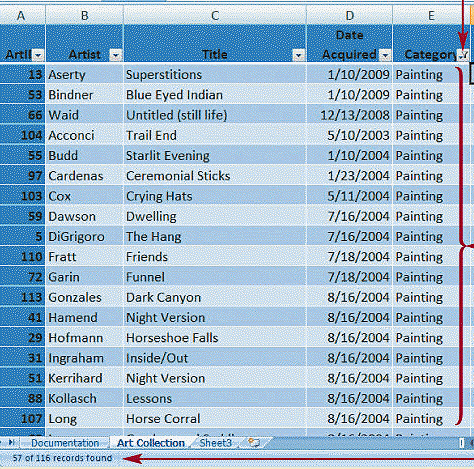Image resolution: width=474 pixels, height=469 pixels.
Task: Select the Inside/Out title cell
Action: pos(215,358)
